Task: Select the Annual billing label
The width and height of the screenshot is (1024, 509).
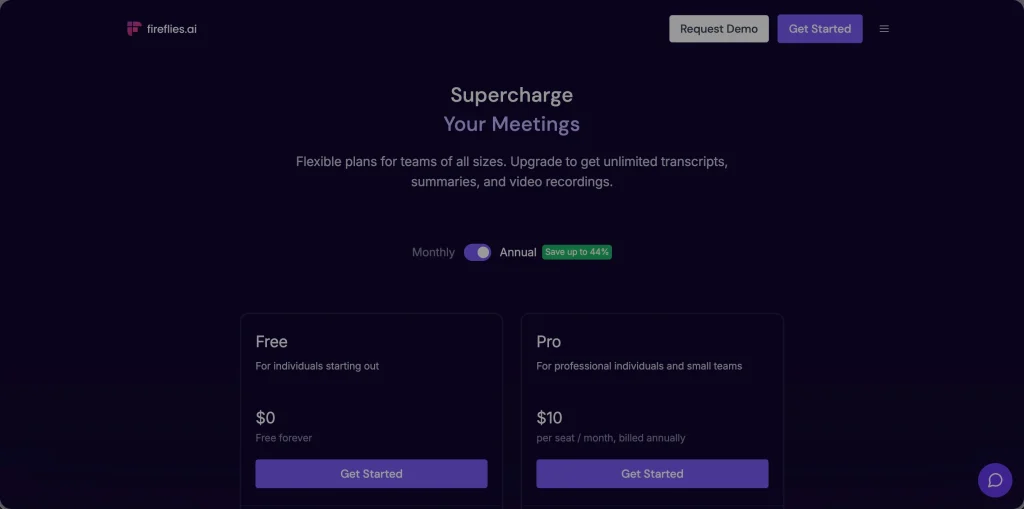Action: coord(518,253)
